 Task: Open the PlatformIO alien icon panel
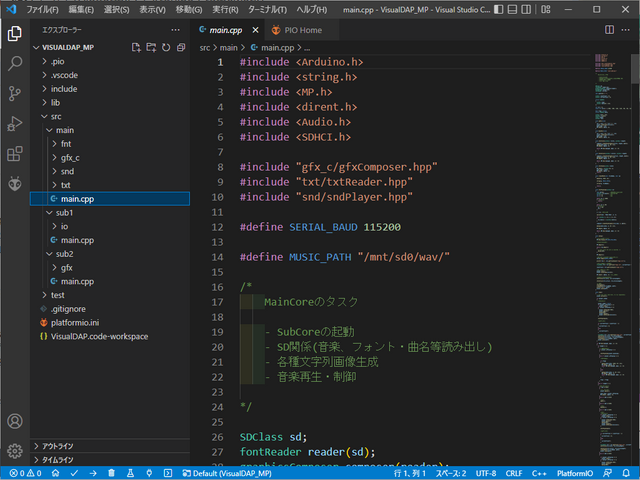(x=15, y=184)
